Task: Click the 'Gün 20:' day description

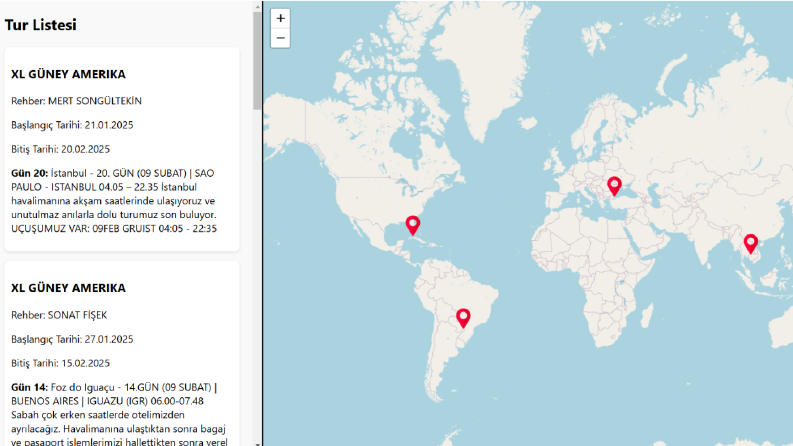Action: 114,201
